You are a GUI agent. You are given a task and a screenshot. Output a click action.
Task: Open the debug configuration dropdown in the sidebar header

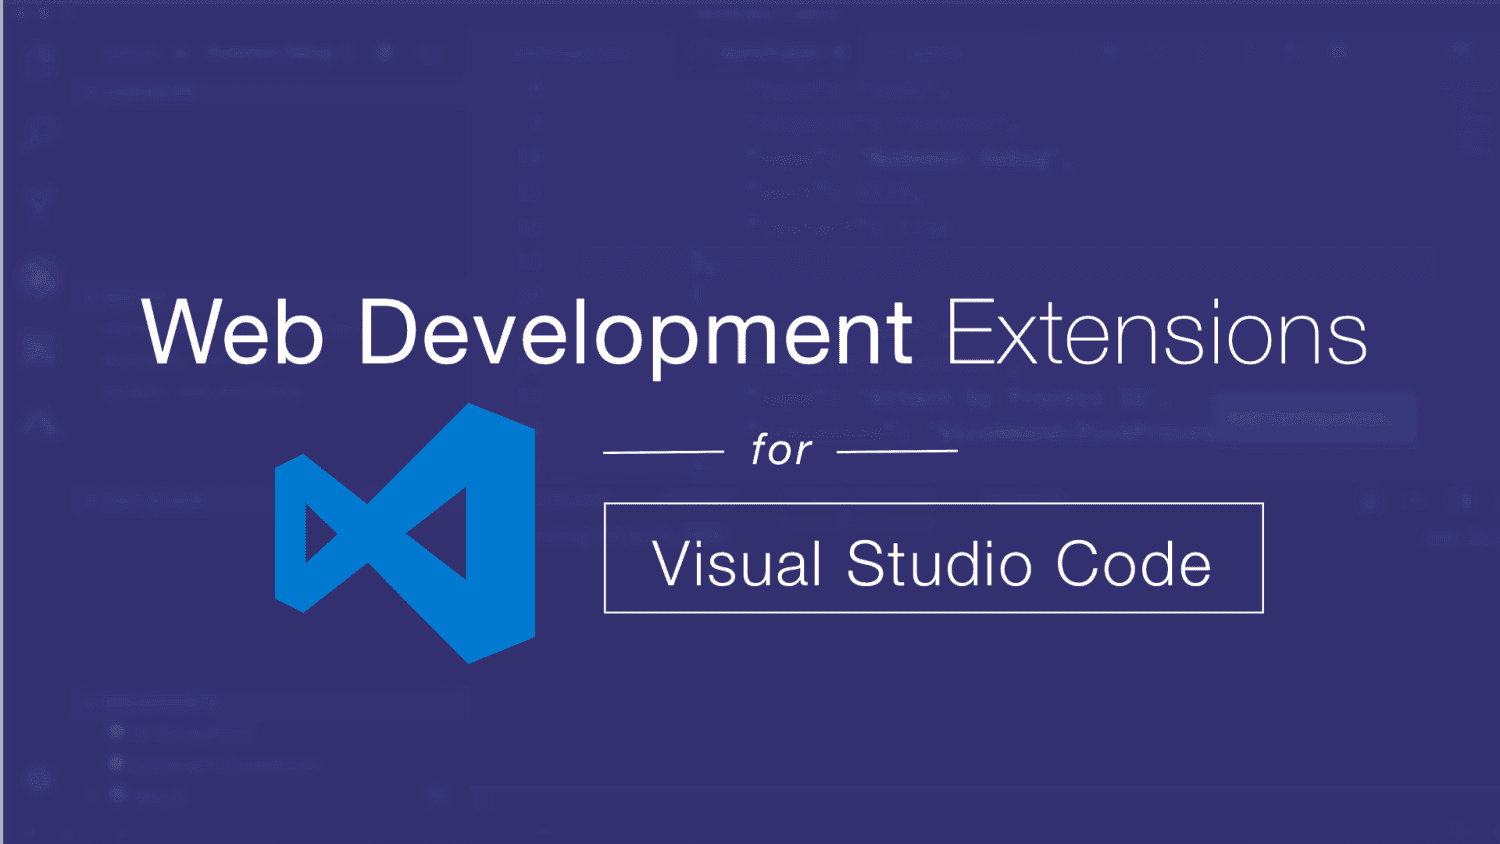[270, 52]
